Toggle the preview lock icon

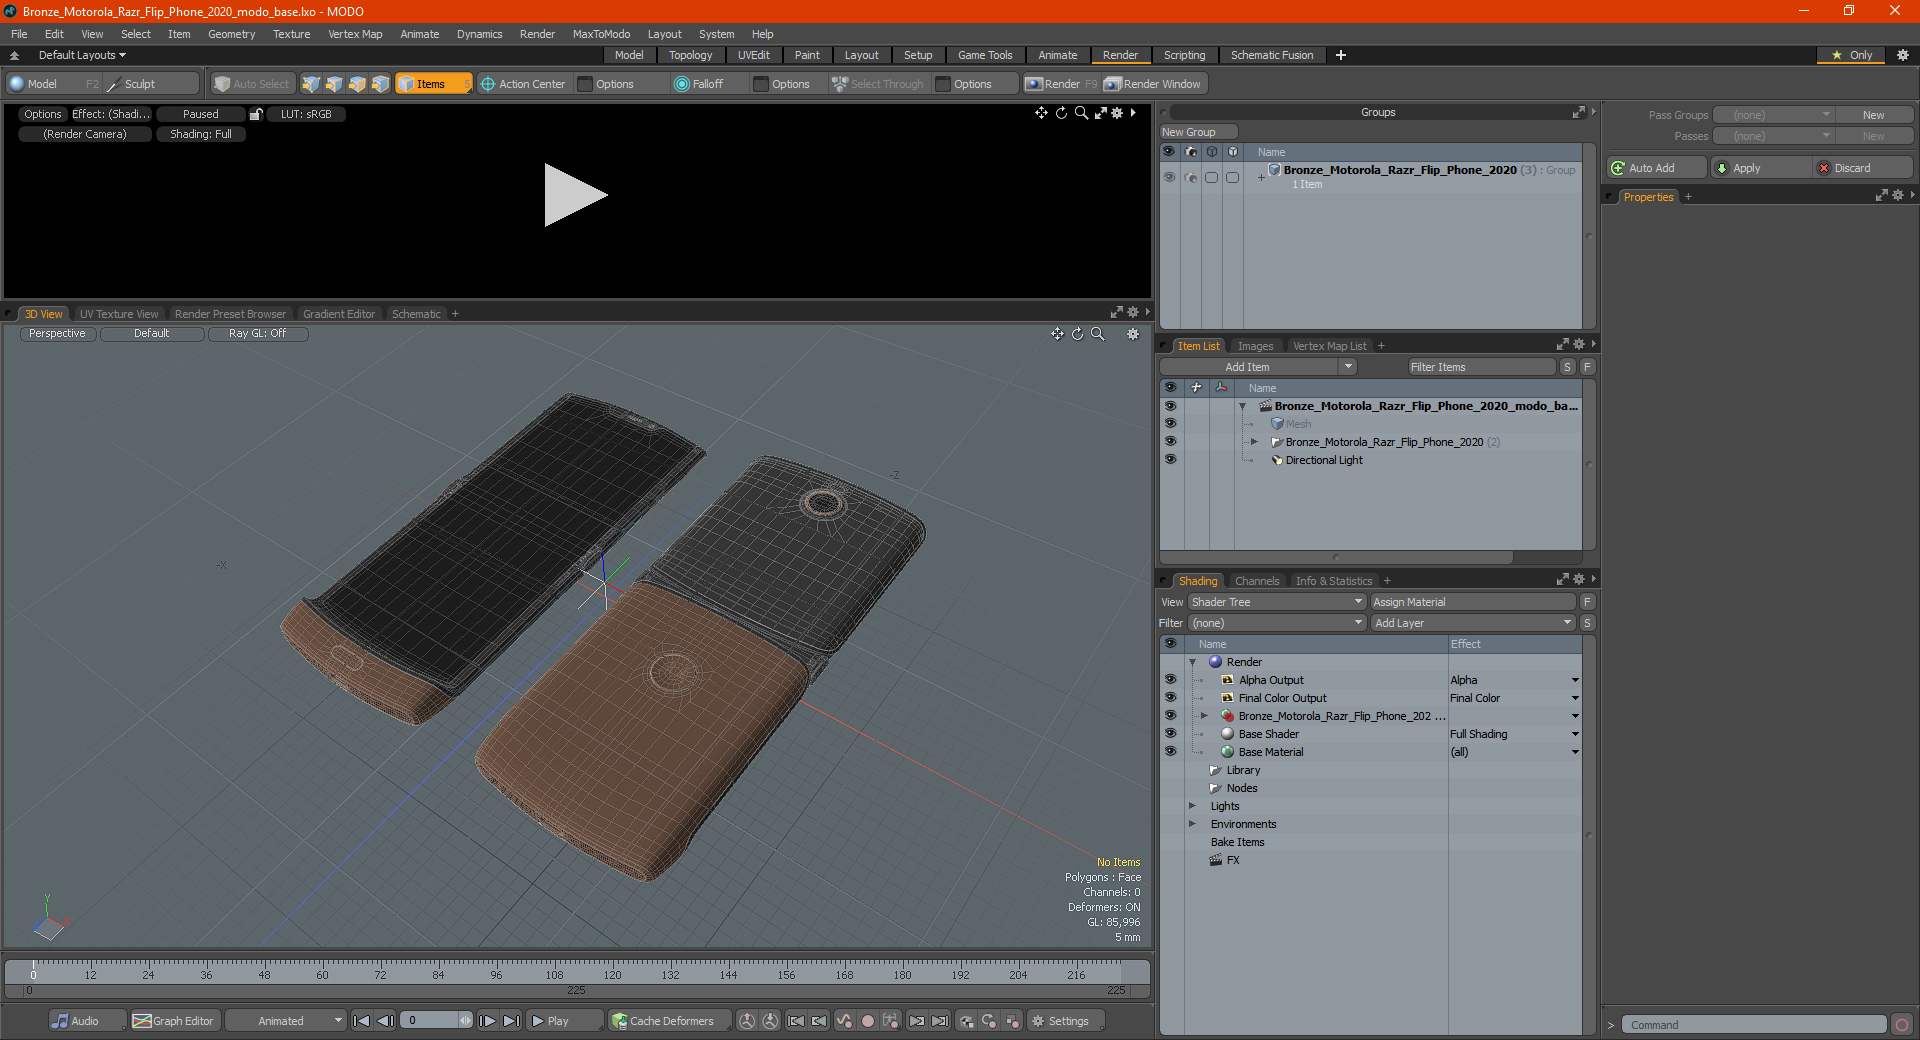click(256, 114)
